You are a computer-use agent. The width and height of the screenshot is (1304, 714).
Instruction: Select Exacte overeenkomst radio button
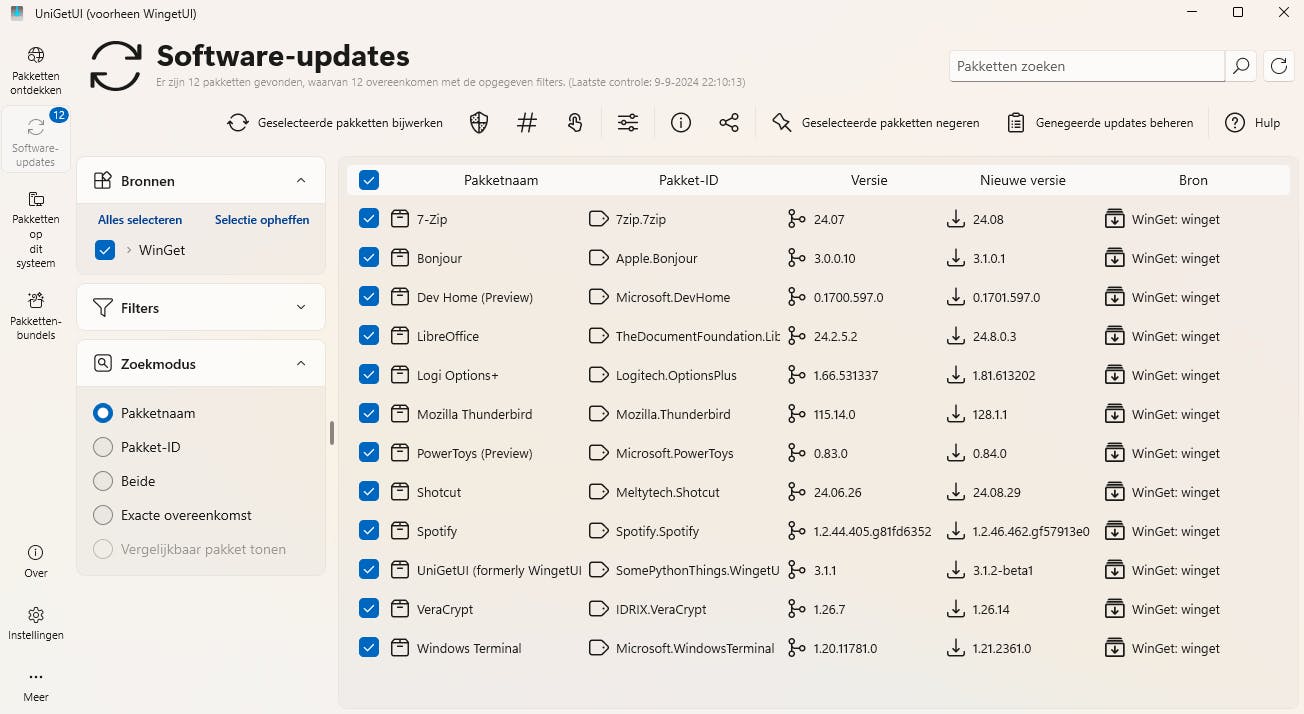point(103,515)
